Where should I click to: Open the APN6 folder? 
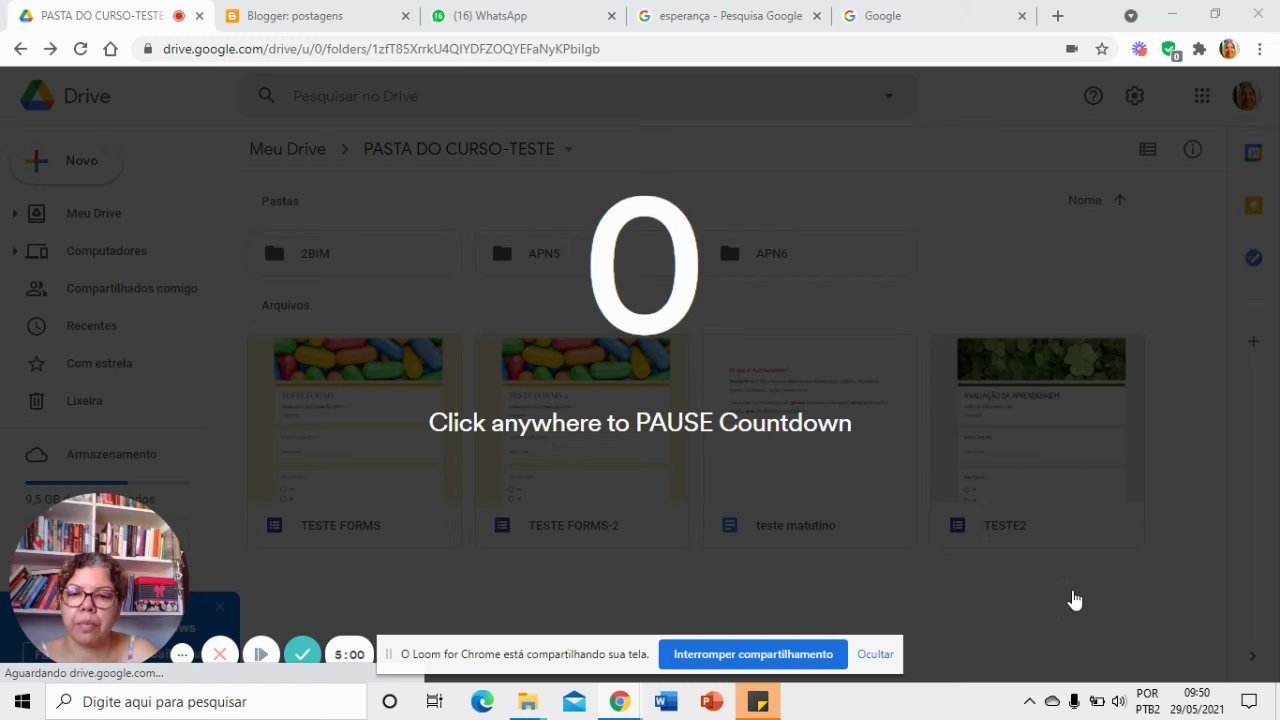point(809,254)
